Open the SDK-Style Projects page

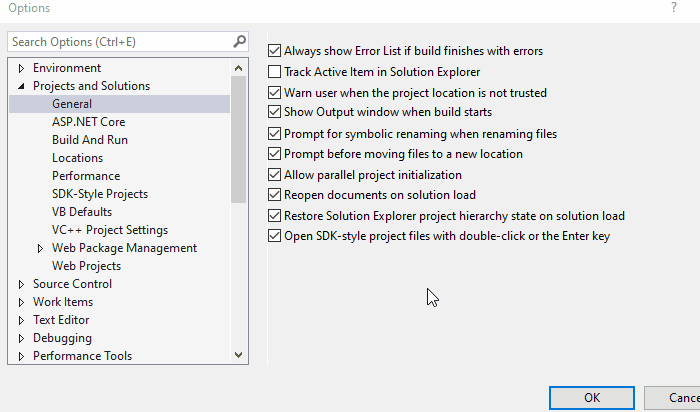[x=100, y=194]
